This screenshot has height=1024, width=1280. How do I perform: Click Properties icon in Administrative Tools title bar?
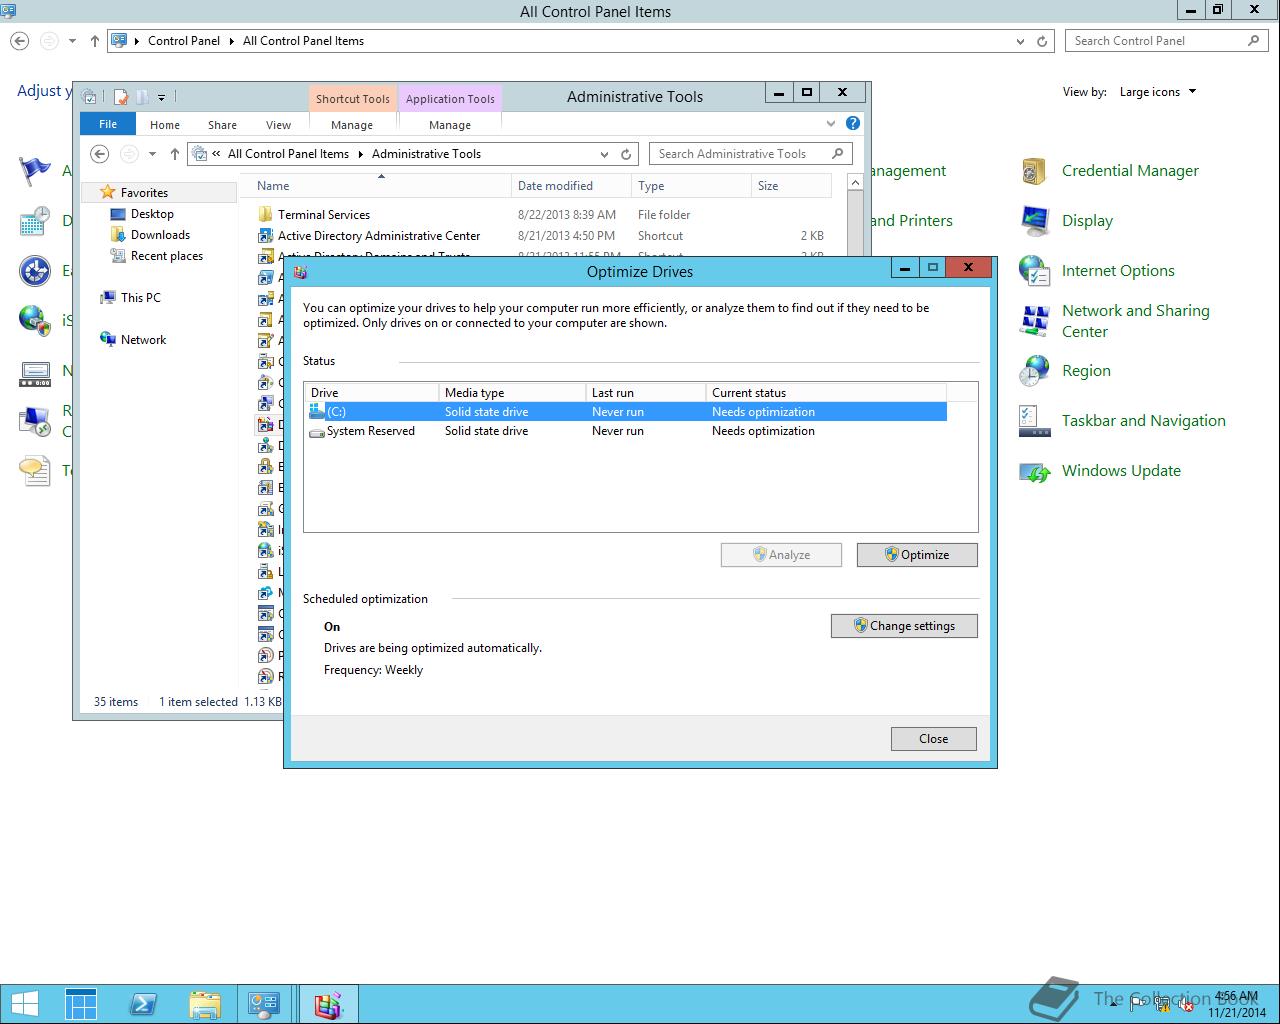point(121,97)
